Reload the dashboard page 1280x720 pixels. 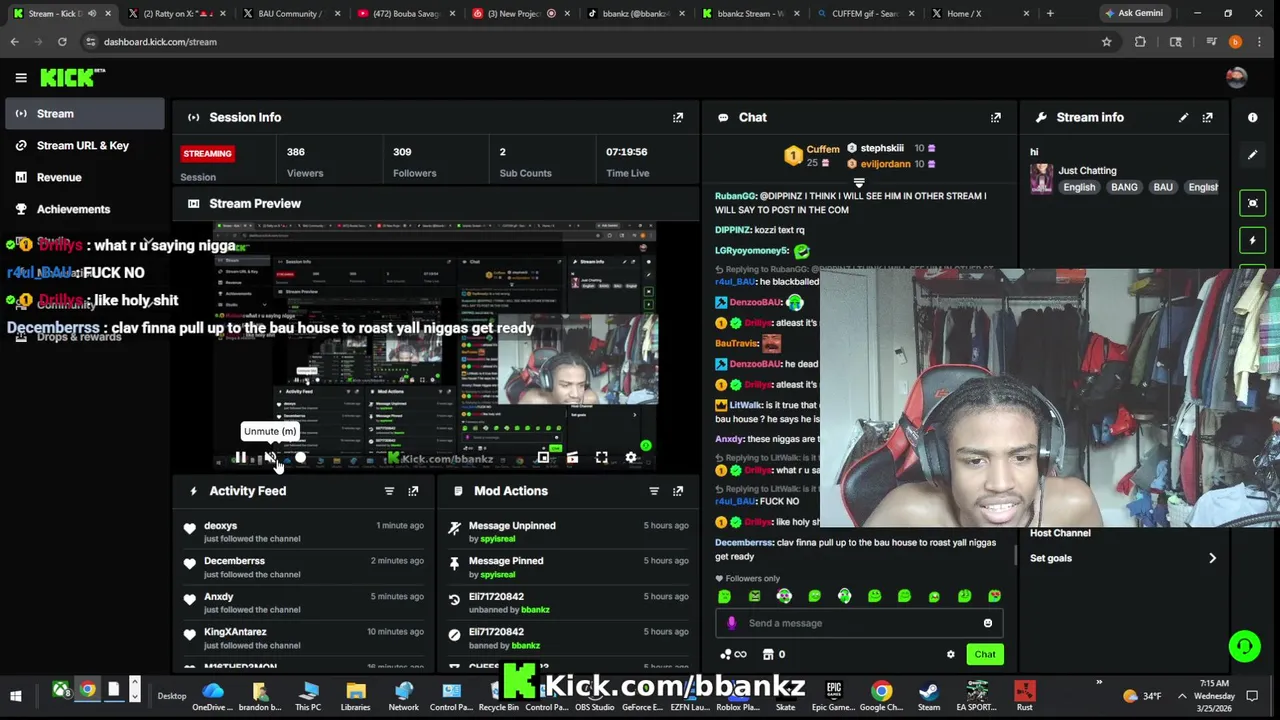coord(62,42)
